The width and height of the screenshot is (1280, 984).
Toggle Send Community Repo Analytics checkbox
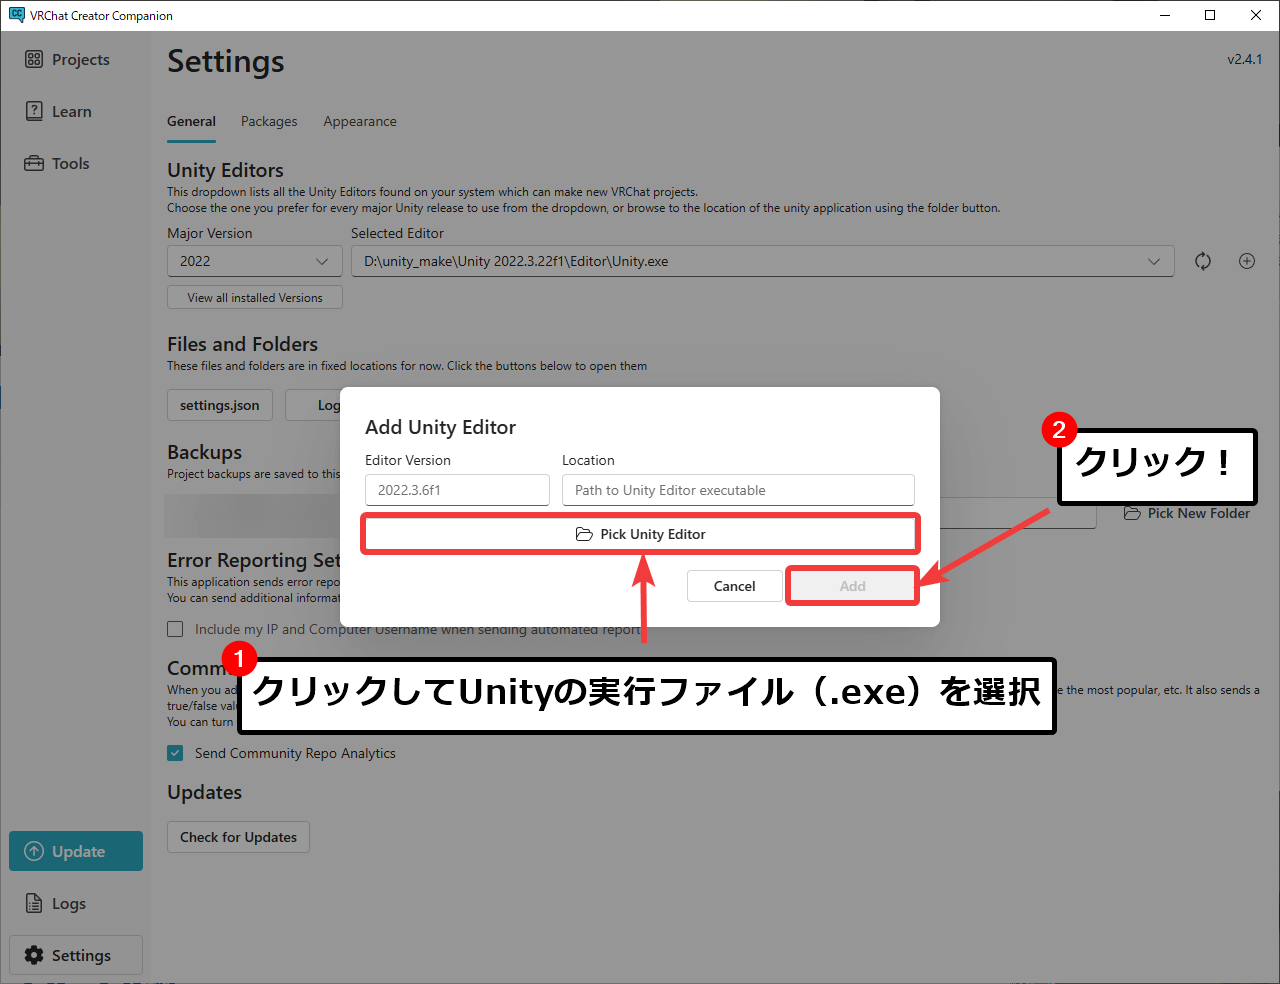pyautogui.click(x=175, y=753)
